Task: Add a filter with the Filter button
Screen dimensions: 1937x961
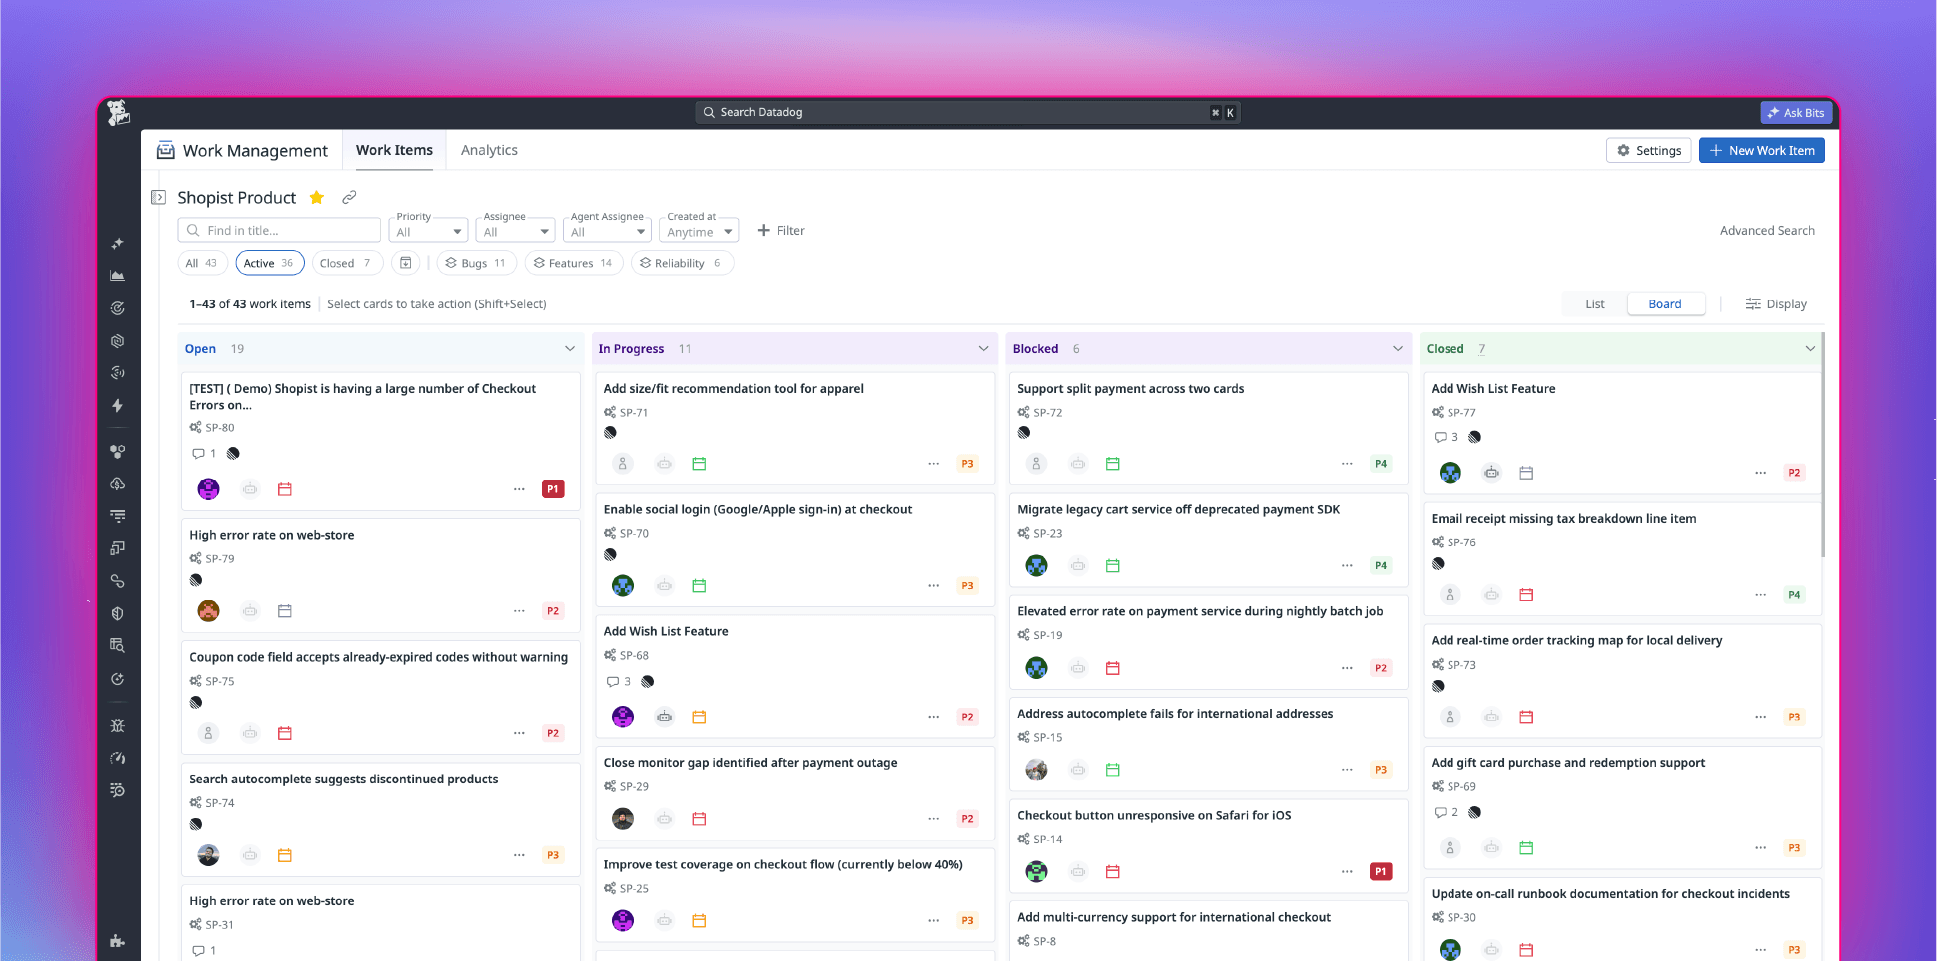Action: (781, 231)
